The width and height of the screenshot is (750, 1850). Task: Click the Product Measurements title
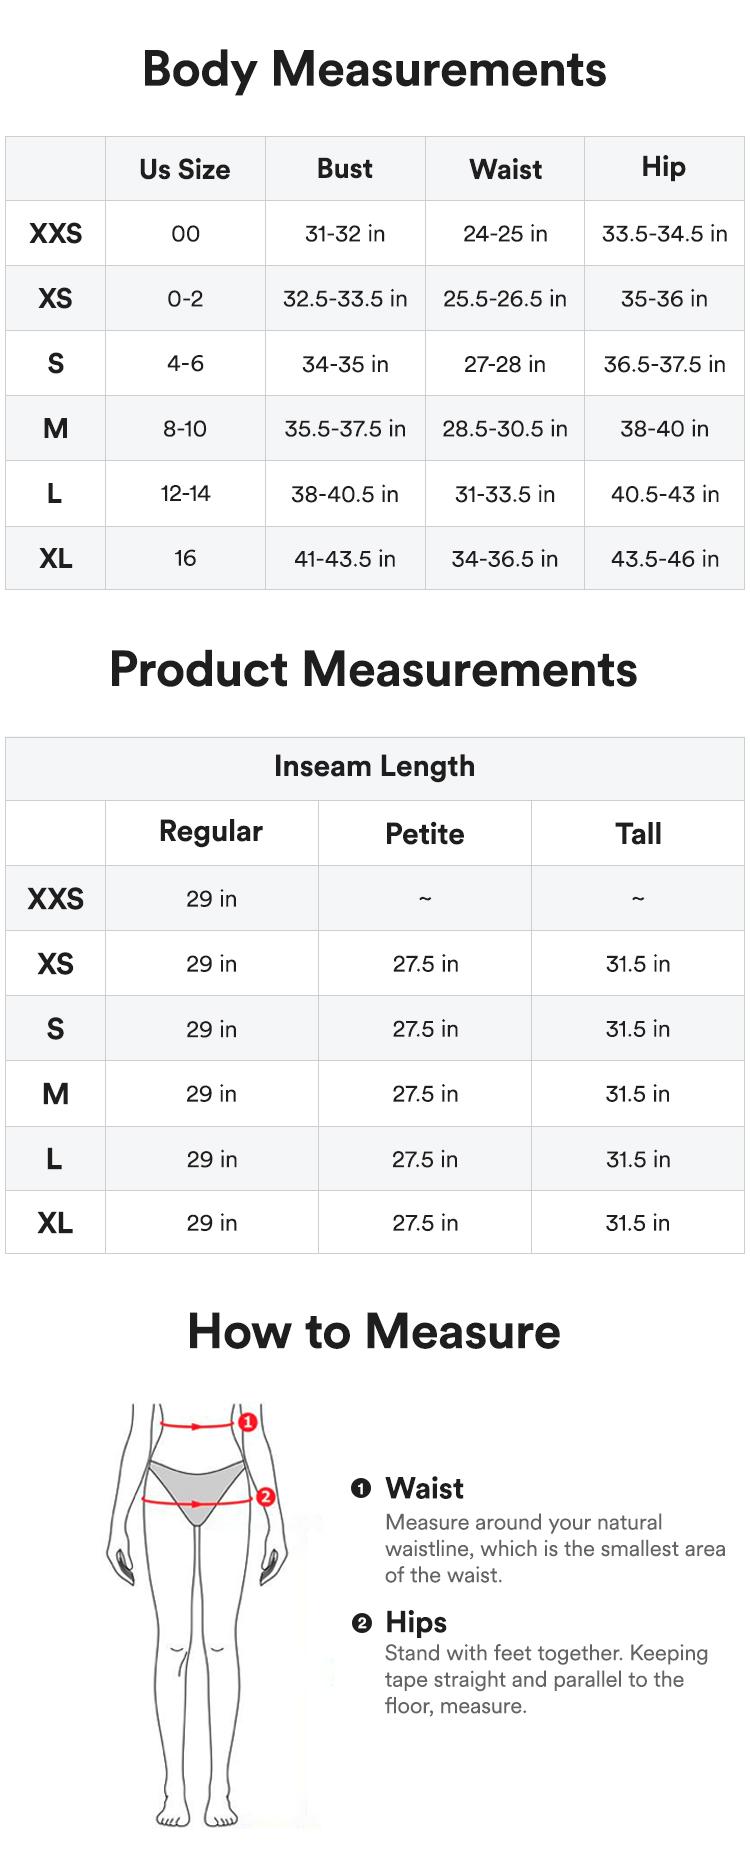click(x=374, y=669)
